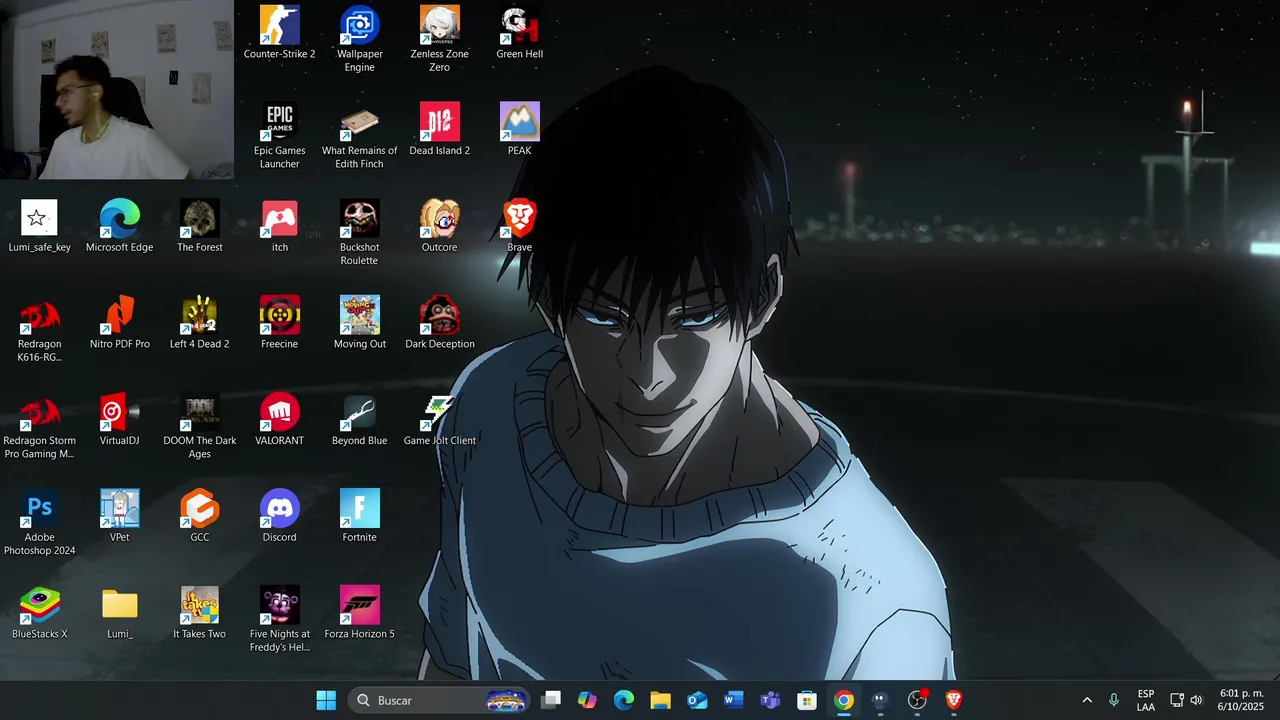This screenshot has height=720, width=1280.
Task: Click the VirtualDJ desktop icon
Action: [x=120, y=420]
